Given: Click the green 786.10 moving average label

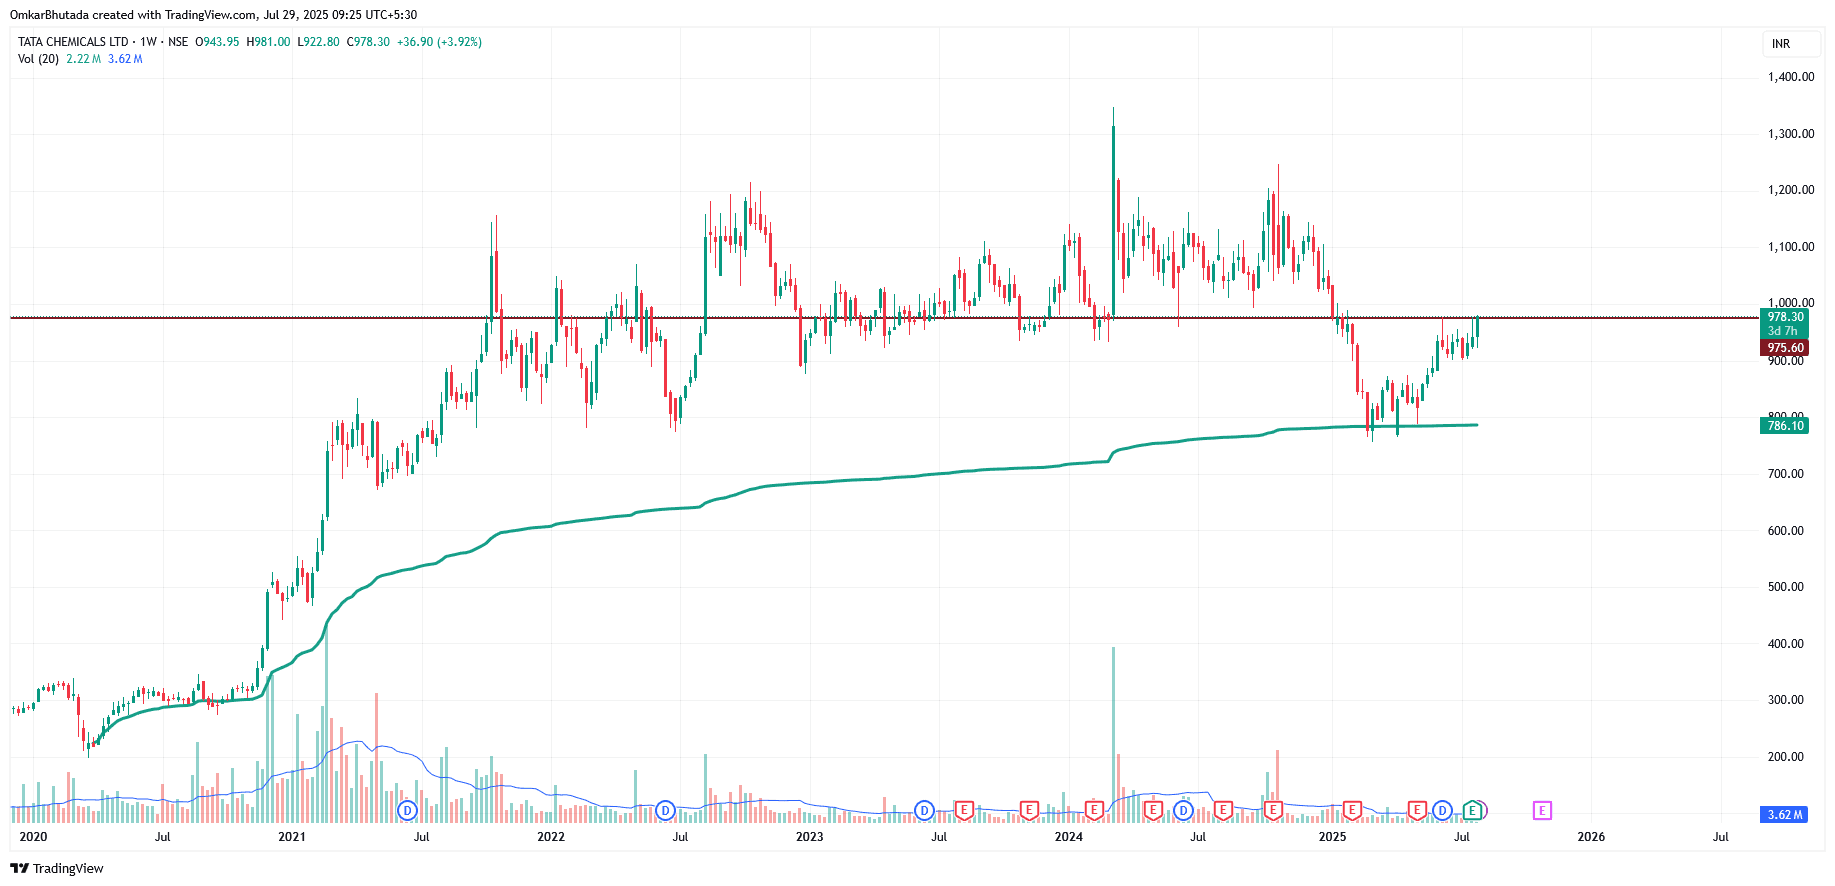Looking at the screenshot, I should click(x=1784, y=426).
